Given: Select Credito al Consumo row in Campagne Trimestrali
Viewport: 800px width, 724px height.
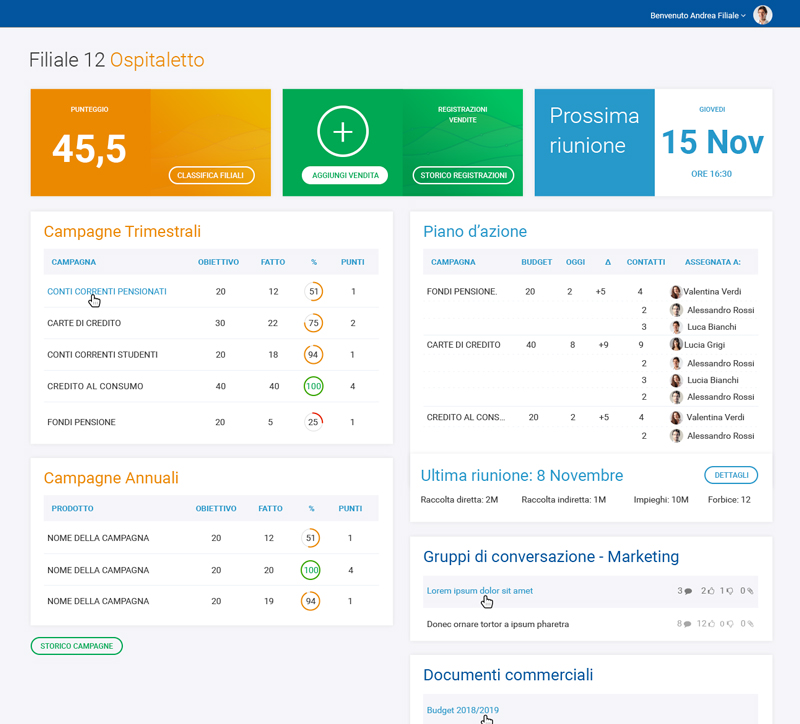Looking at the screenshot, I should pos(211,386).
